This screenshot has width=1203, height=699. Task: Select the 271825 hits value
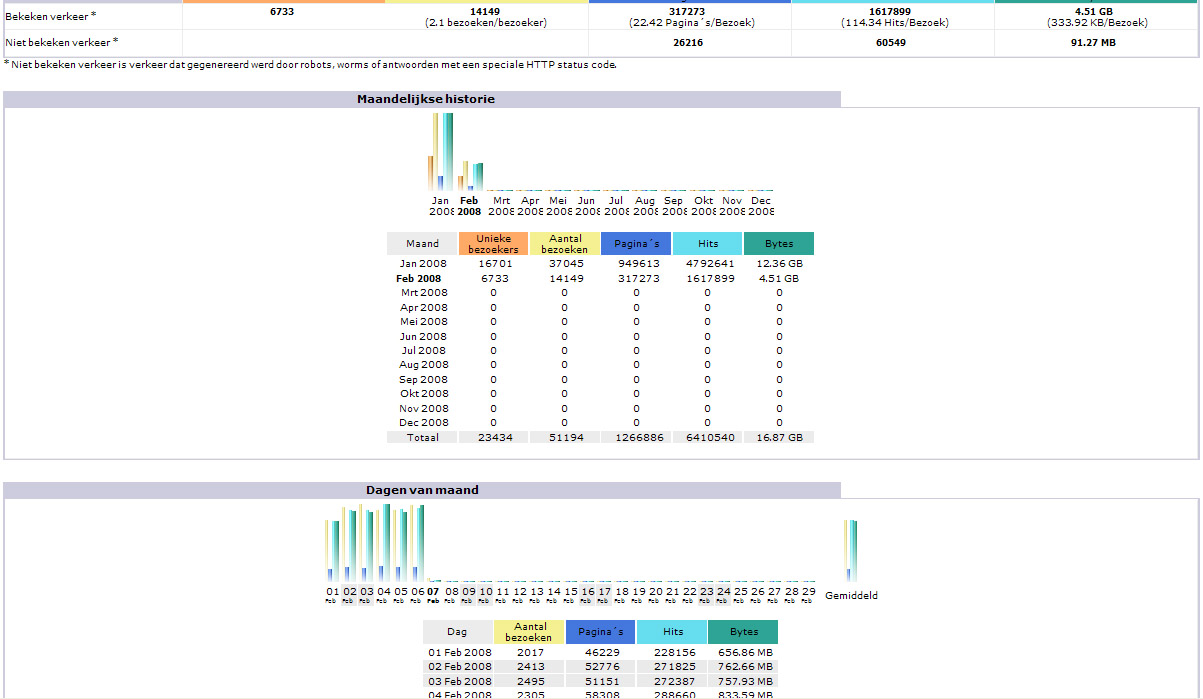[674, 667]
